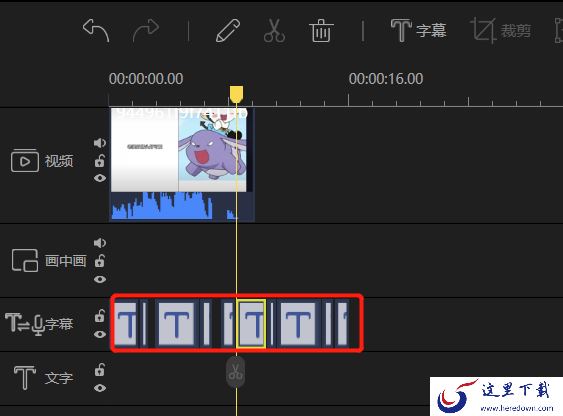
Task: Toggle the 文字 track eye icon
Action: tap(100, 388)
